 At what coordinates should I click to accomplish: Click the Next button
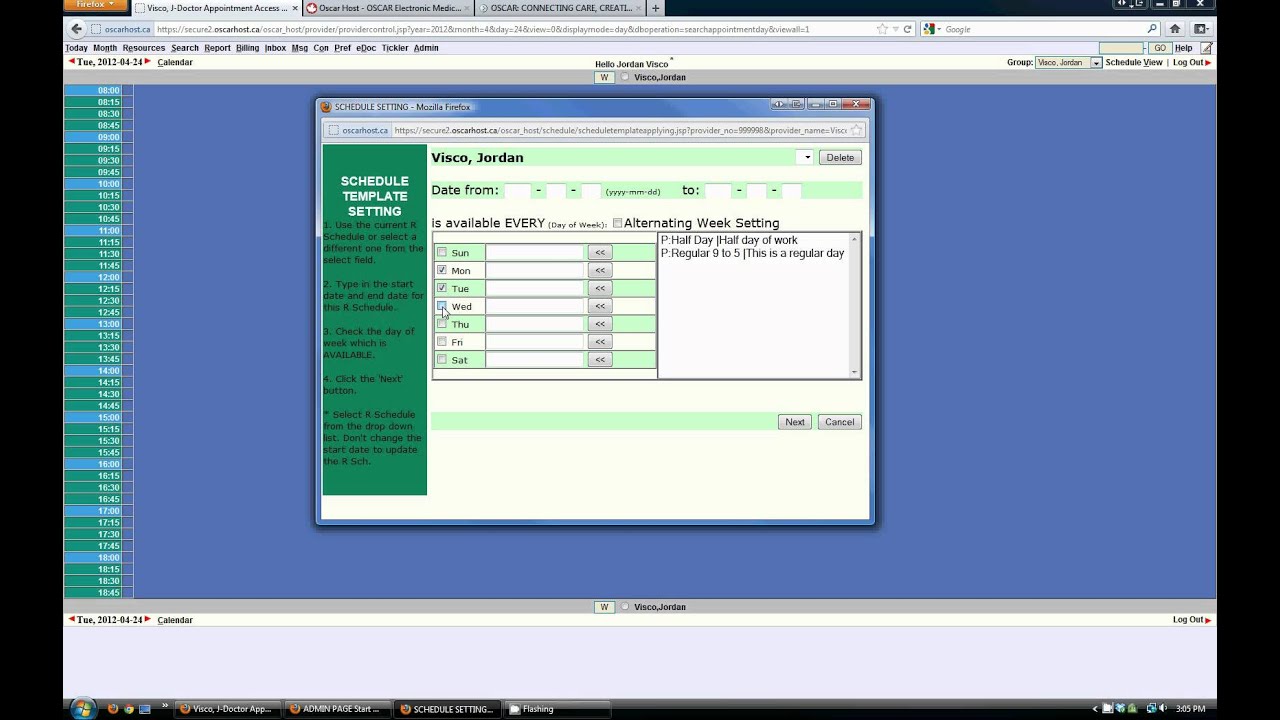(x=795, y=422)
